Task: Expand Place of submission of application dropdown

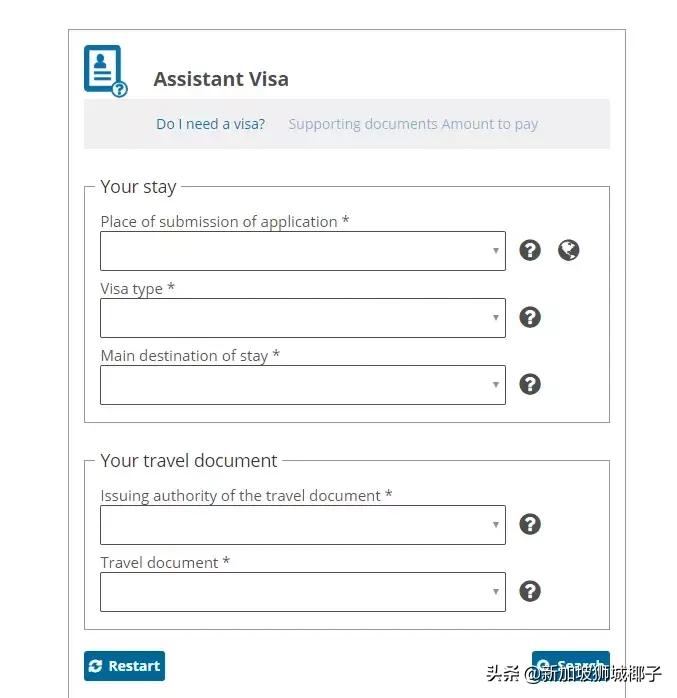Action: tap(302, 251)
